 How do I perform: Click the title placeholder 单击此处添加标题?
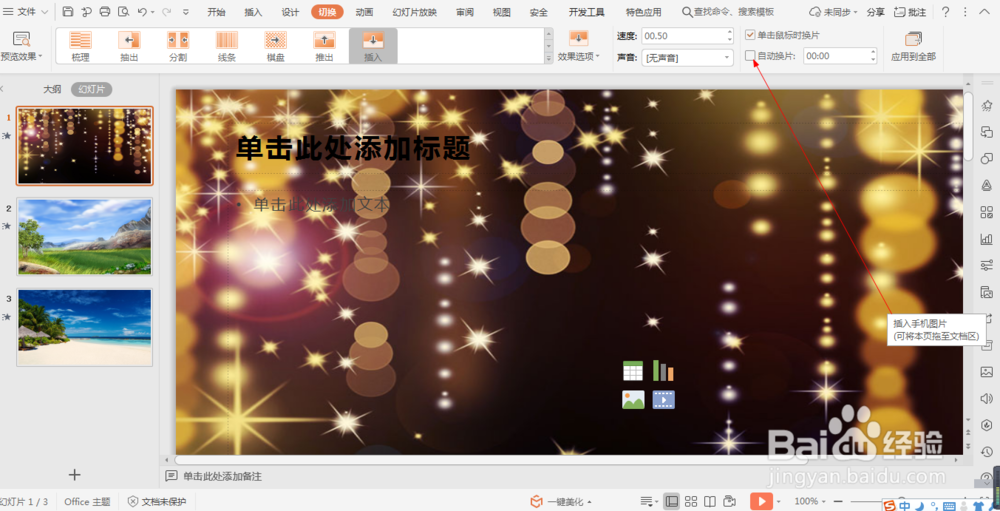coord(353,149)
